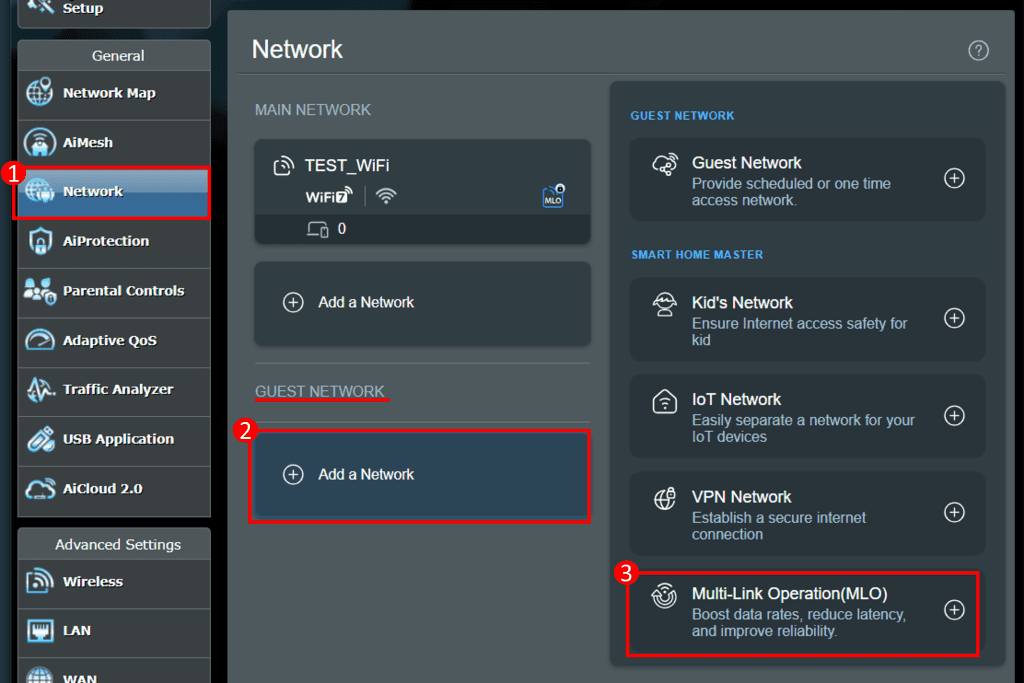The image size is (1024, 683).
Task: Click the Wireless signal icon
Action: (40, 581)
